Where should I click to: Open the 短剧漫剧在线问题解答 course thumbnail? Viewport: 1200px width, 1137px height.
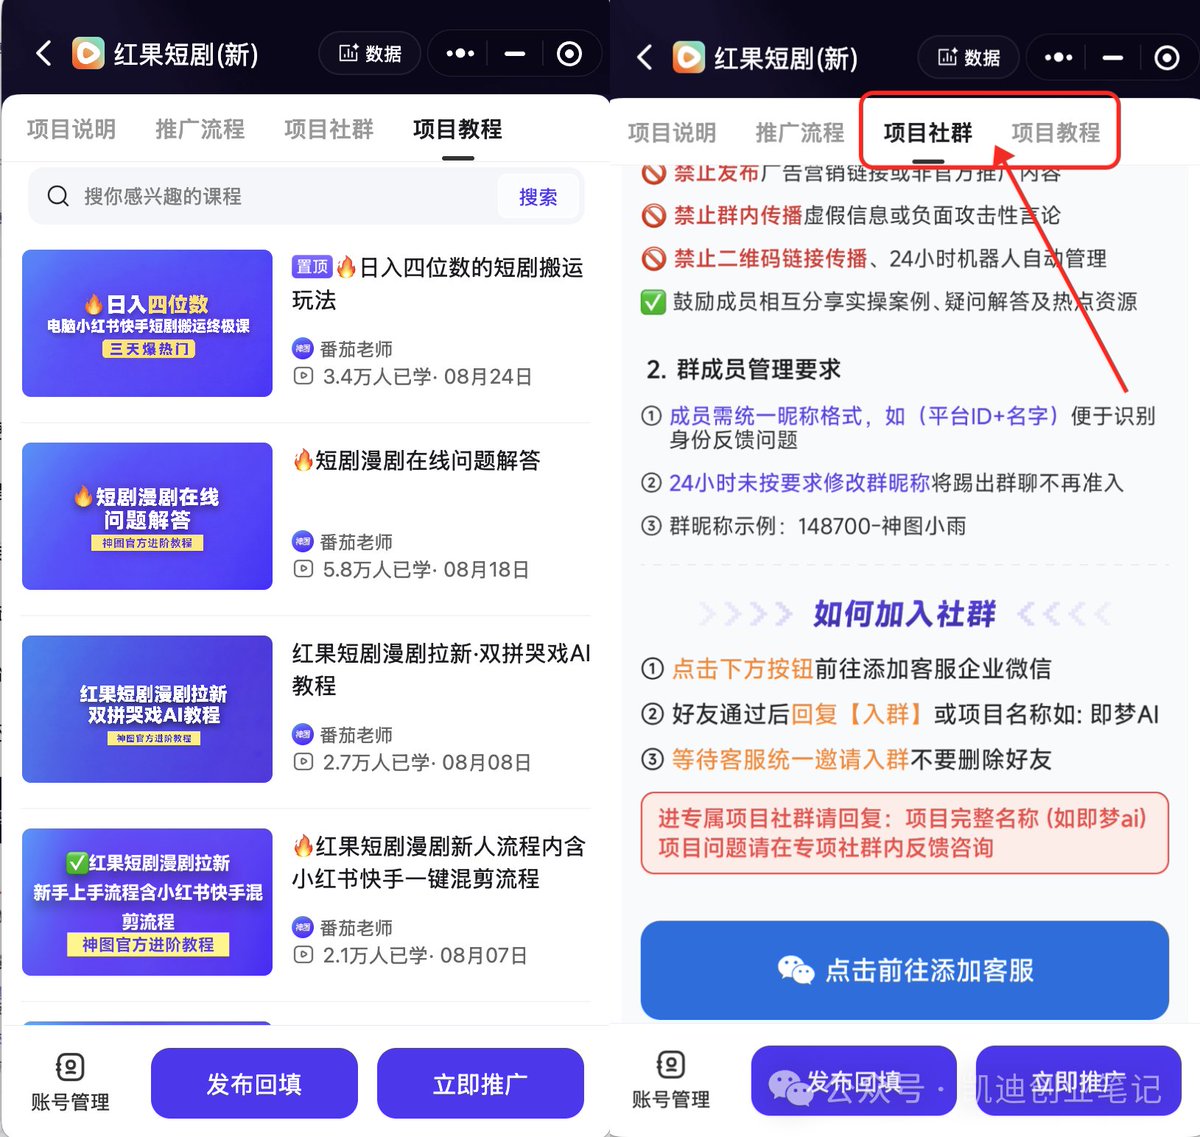[x=147, y=516]
